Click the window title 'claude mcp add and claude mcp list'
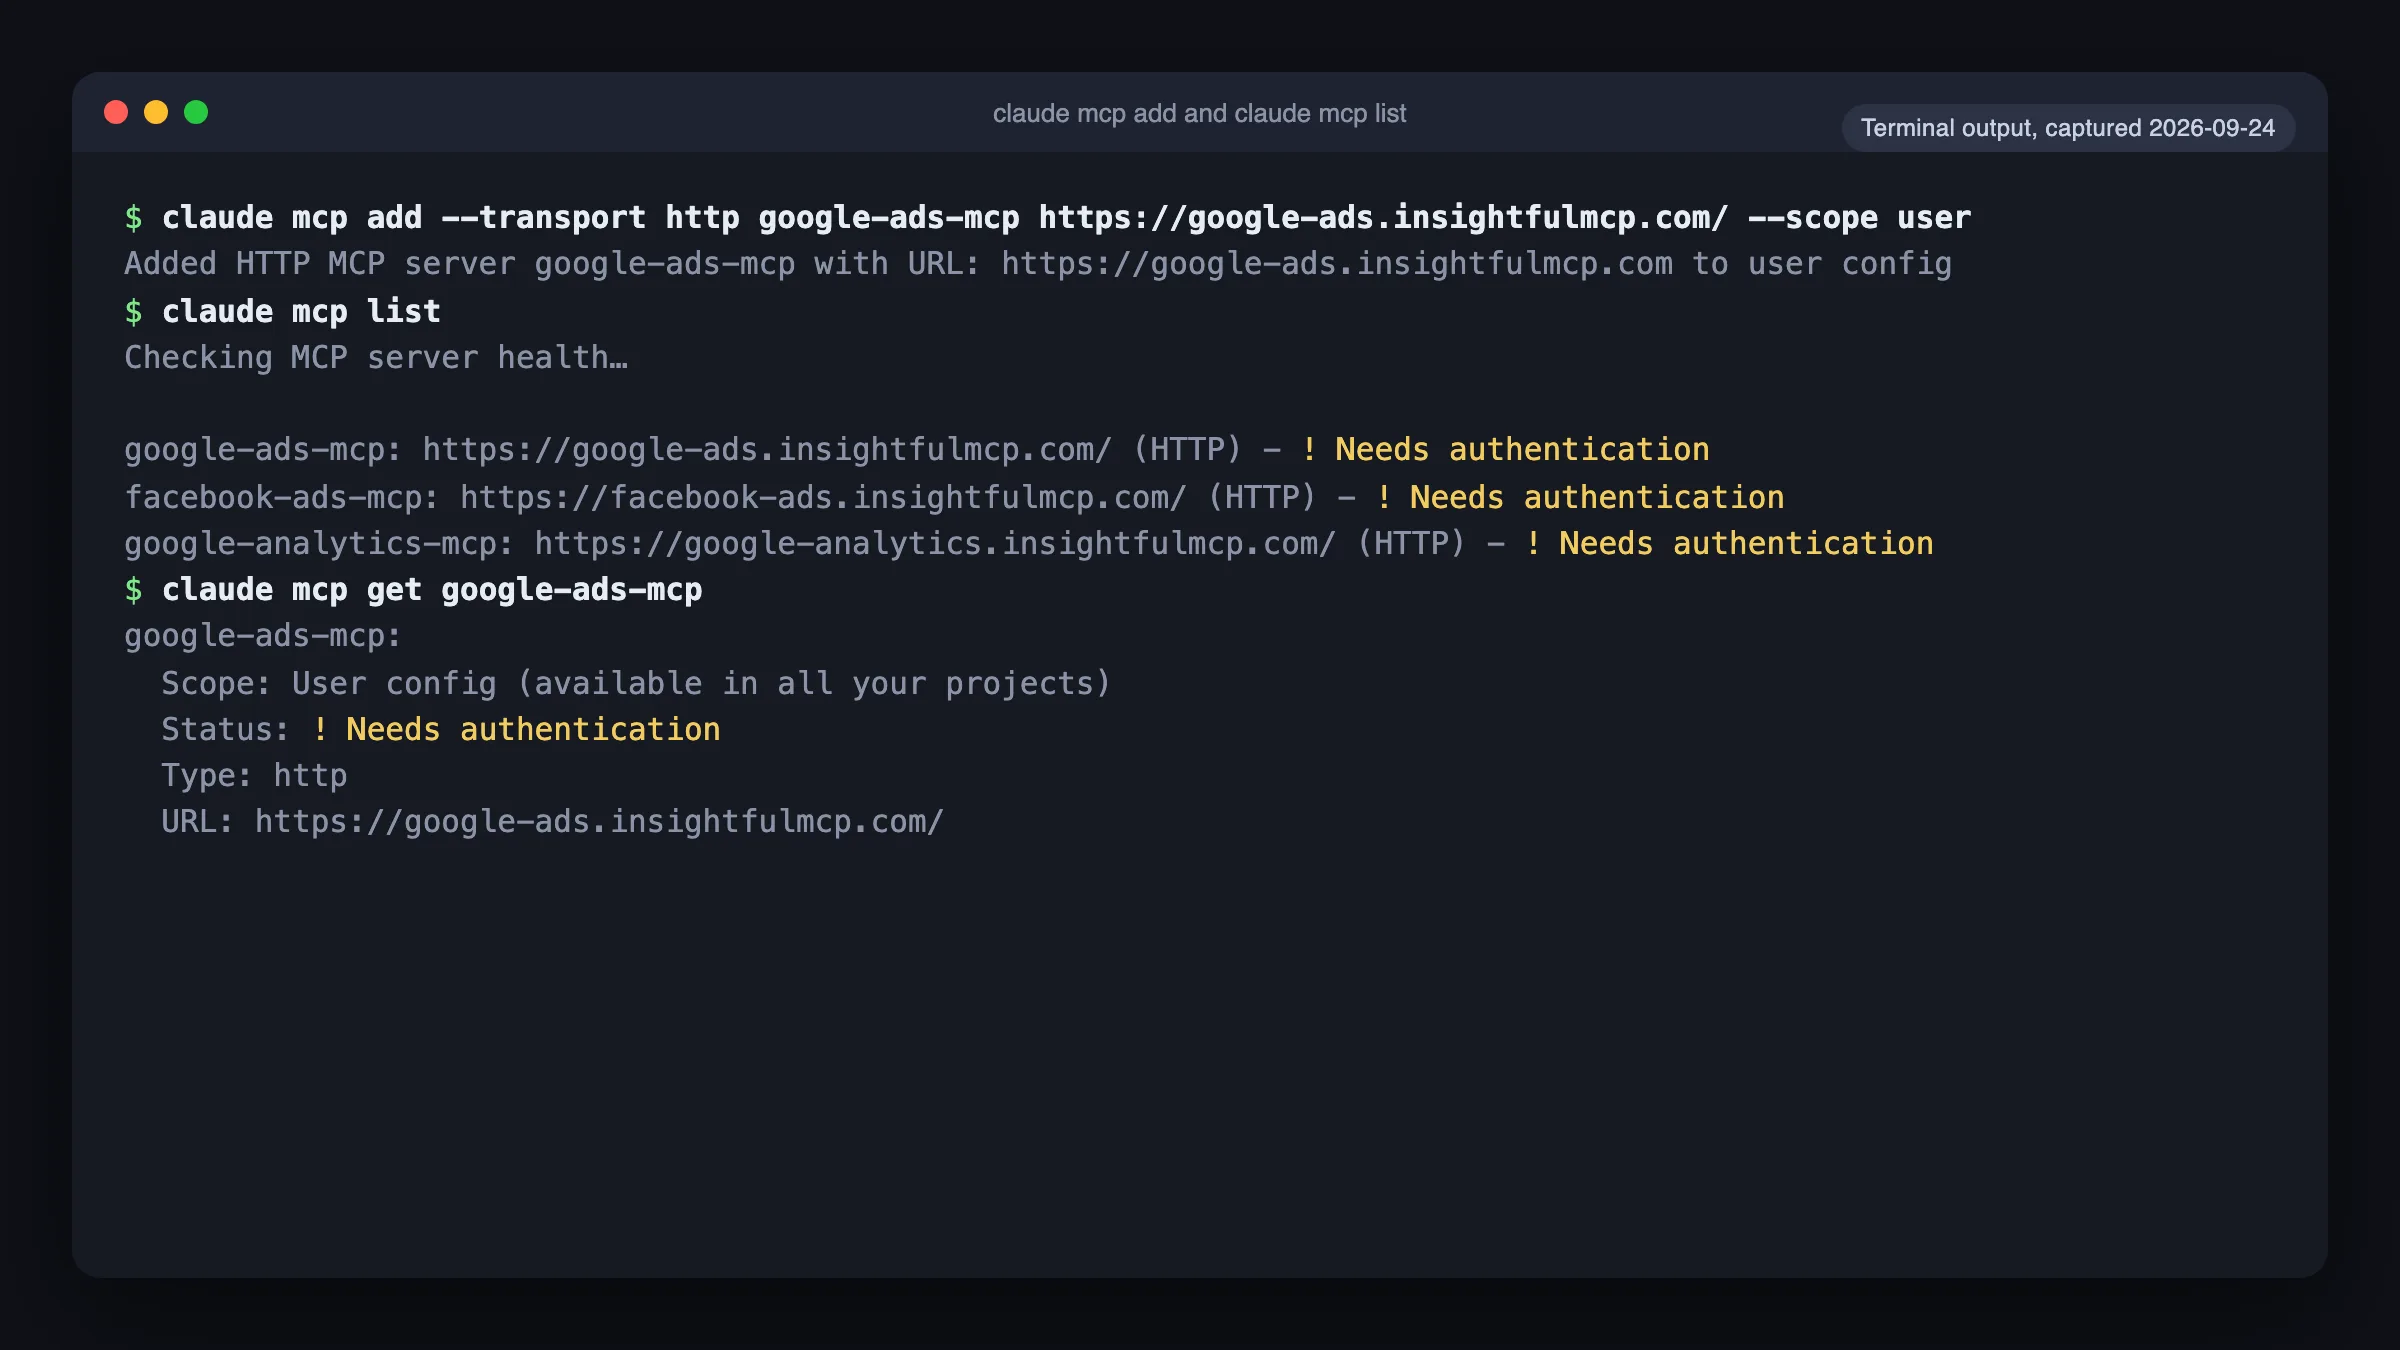 (x=1199, y=113)
